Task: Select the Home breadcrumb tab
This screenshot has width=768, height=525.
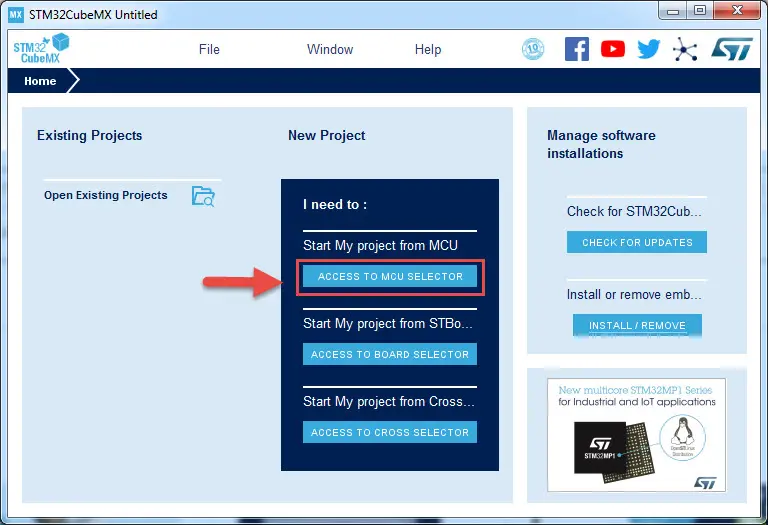Action: (40, 81)
